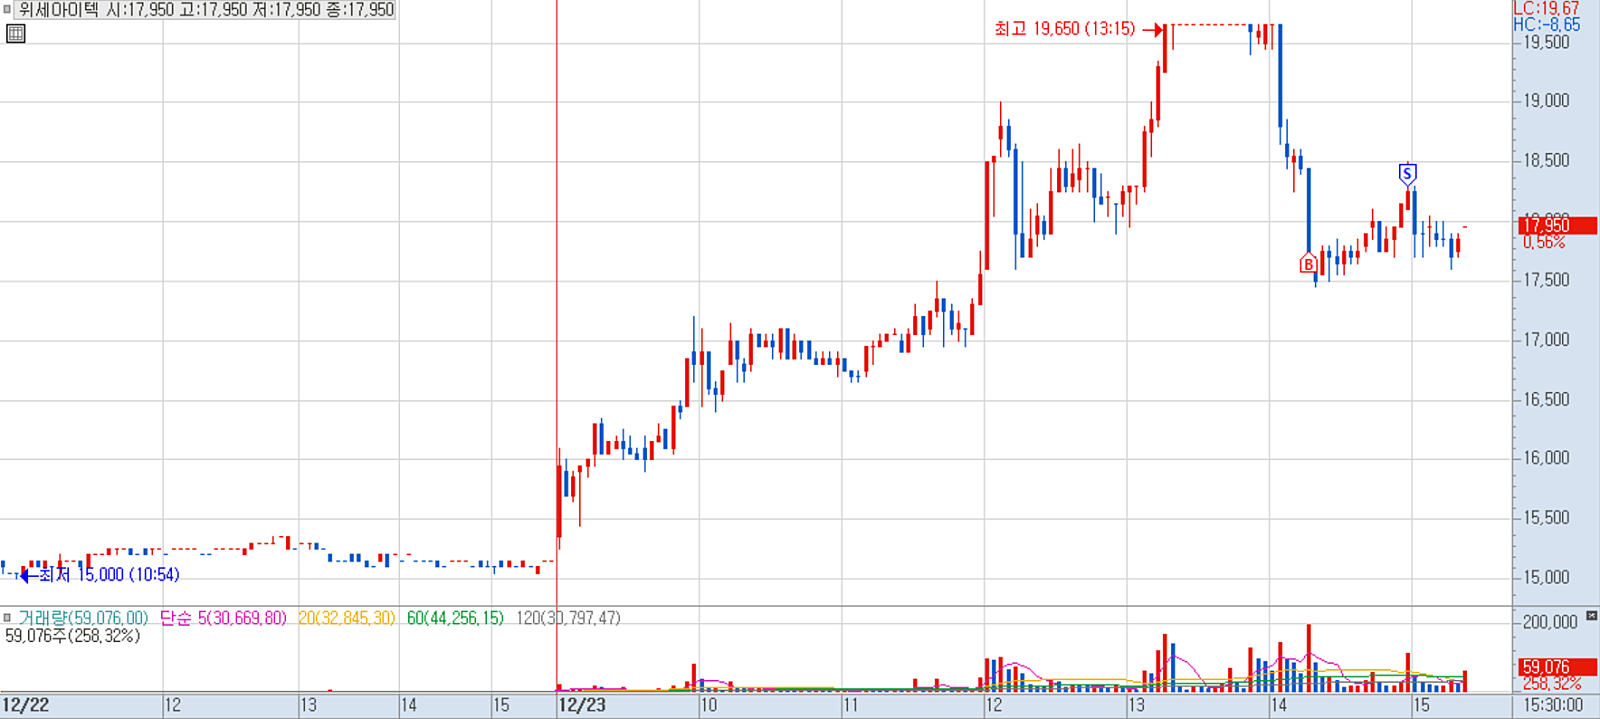Click the 18,500 price axis label
This screenshot has height=719, width=1600.
pos(1547,160)
